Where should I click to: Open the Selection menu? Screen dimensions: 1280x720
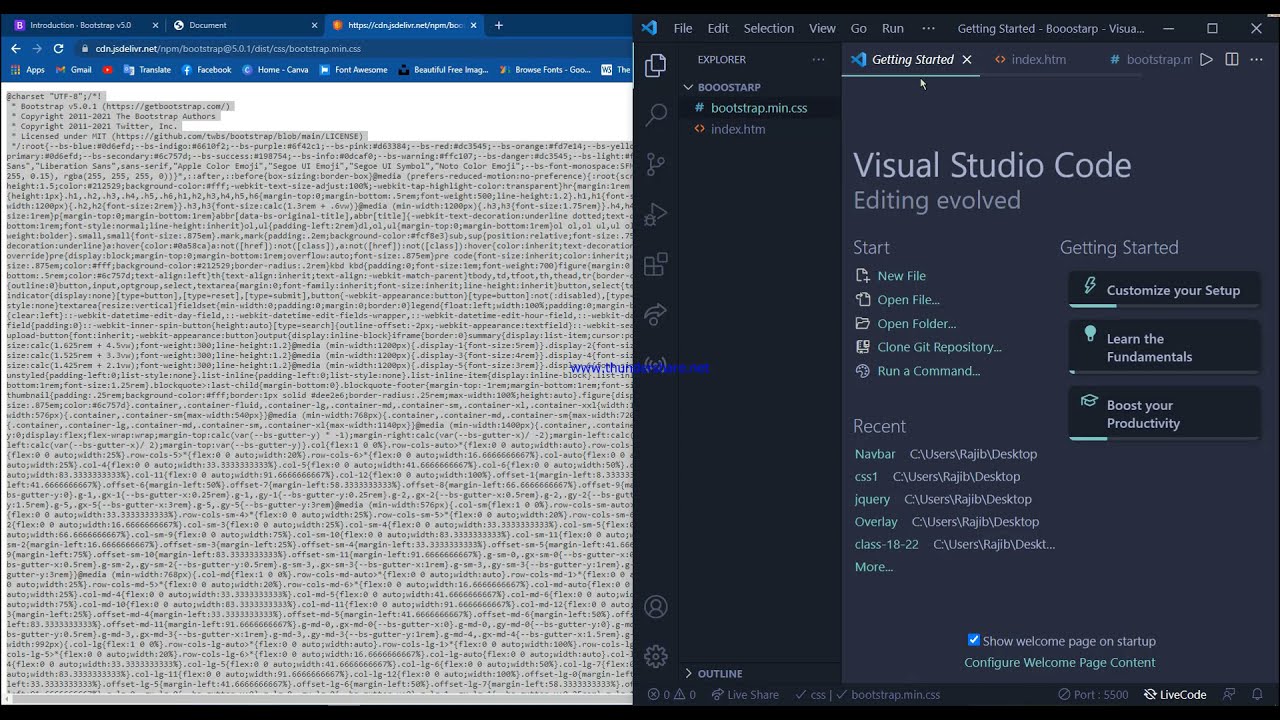(769, 28)
